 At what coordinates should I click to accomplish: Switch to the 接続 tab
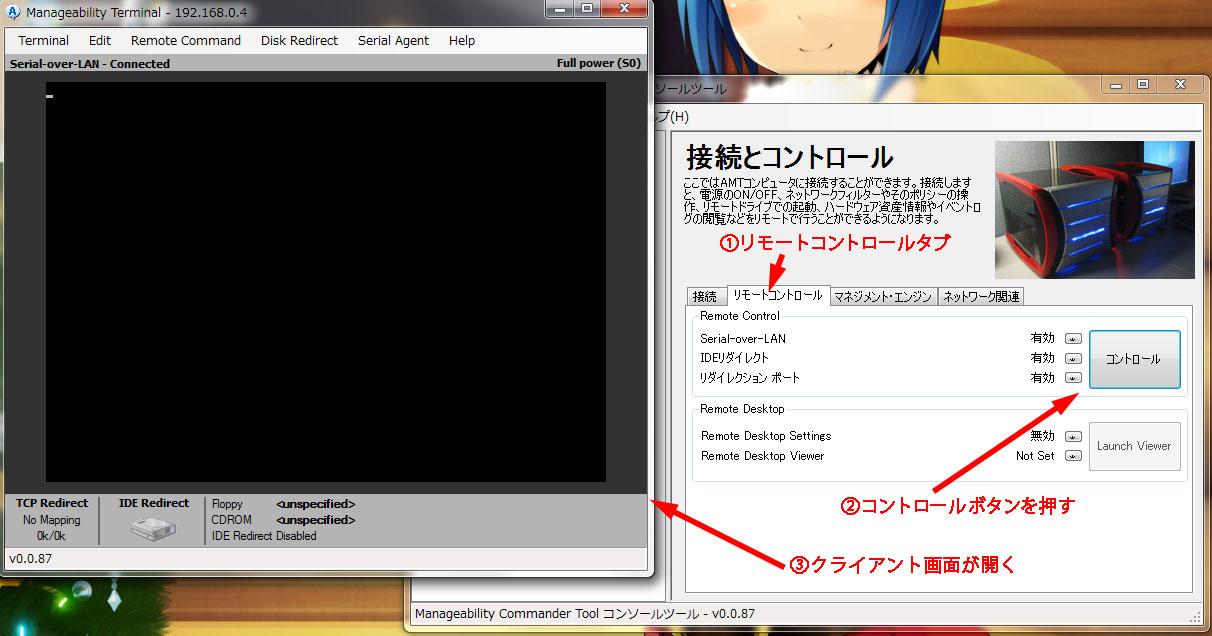point(705,296)
